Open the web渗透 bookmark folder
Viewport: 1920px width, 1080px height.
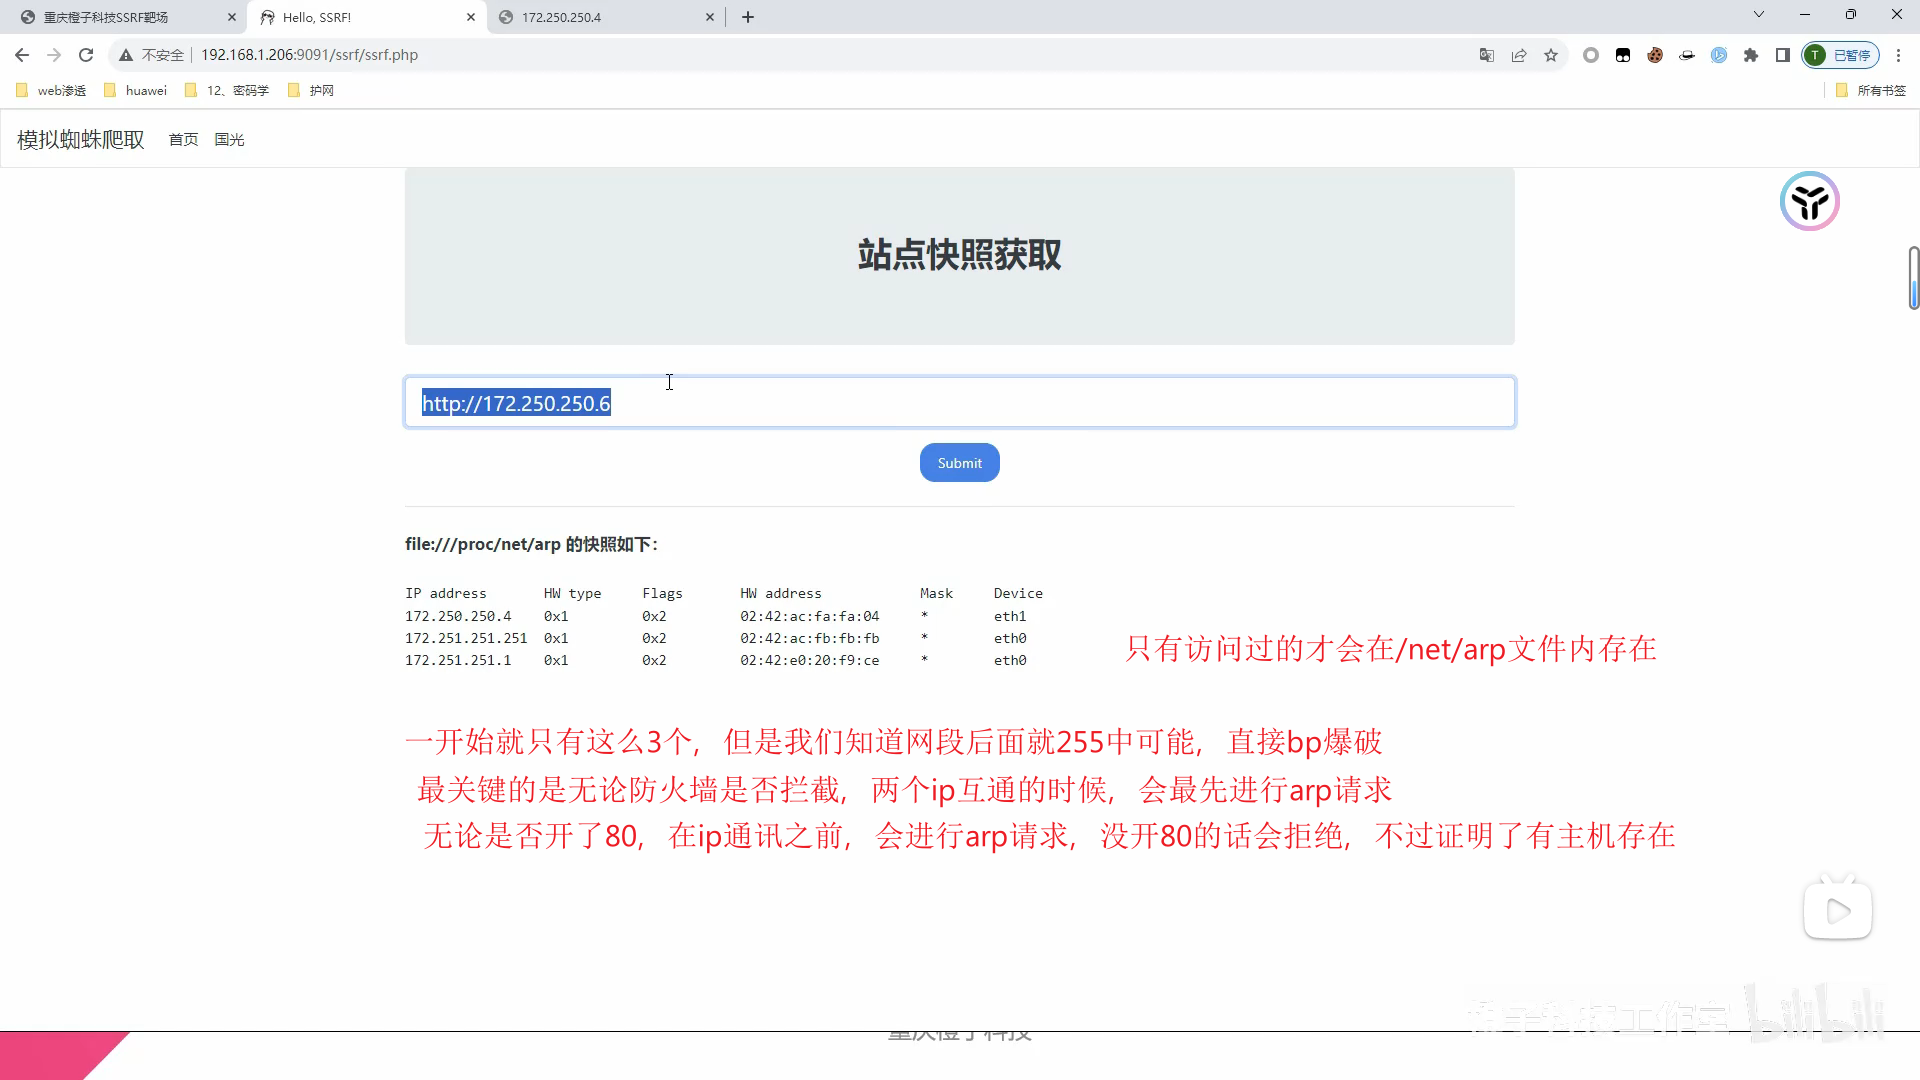pos(51,90)
